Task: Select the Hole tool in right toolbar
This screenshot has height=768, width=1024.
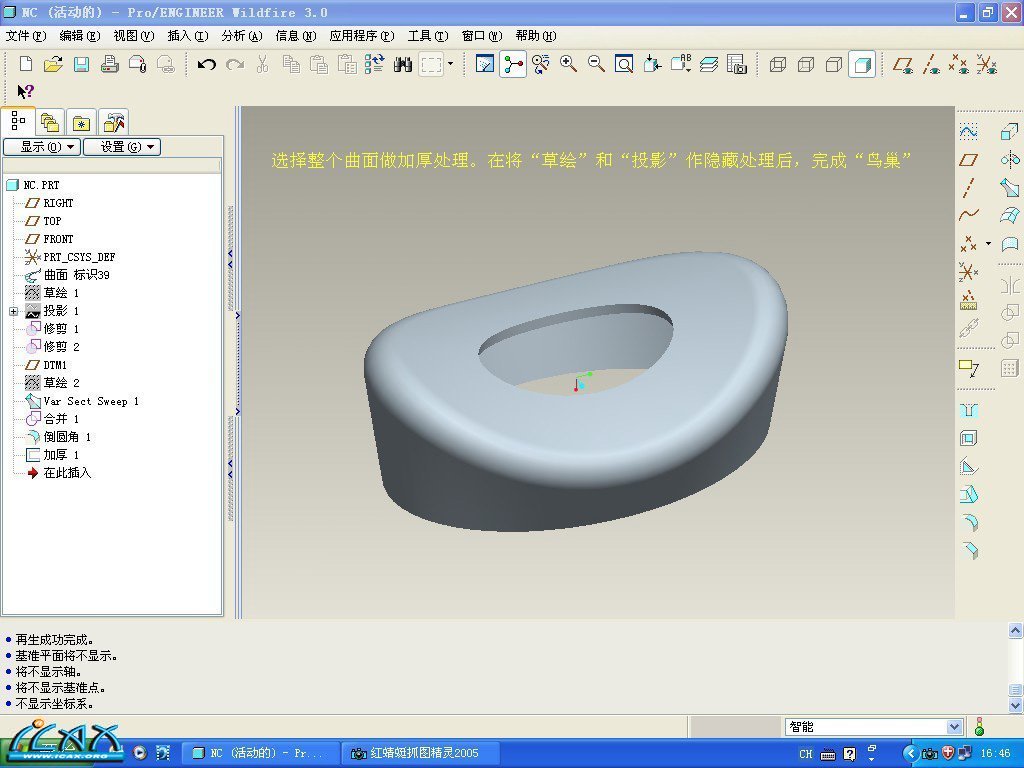Action: pyautogui.click(x=968, y=410)
